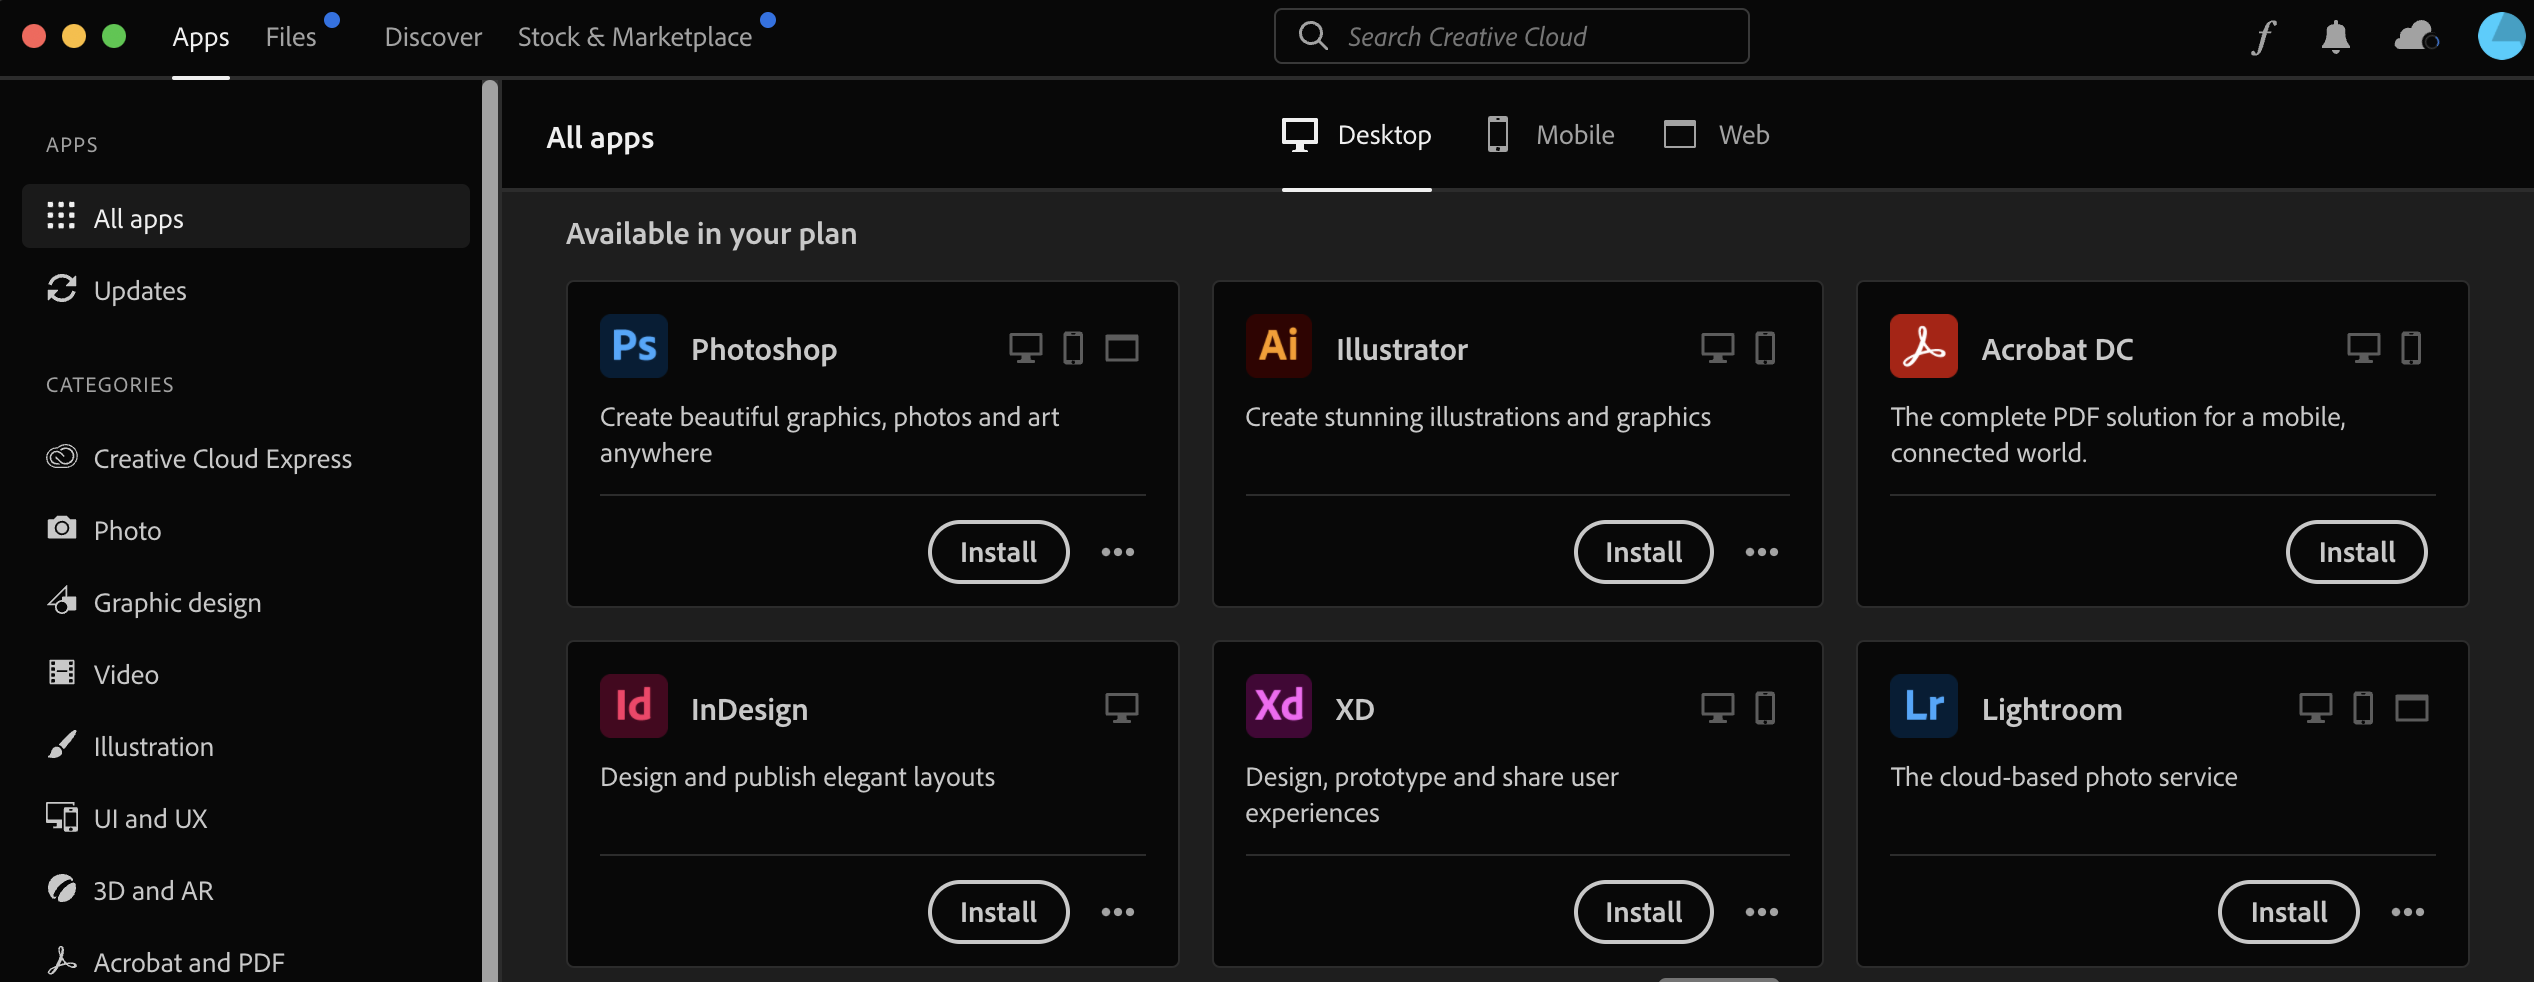Open Photoshop's more options menu
The height and width of the screenshot is (982, 2534).
(x=1118, y=552)
